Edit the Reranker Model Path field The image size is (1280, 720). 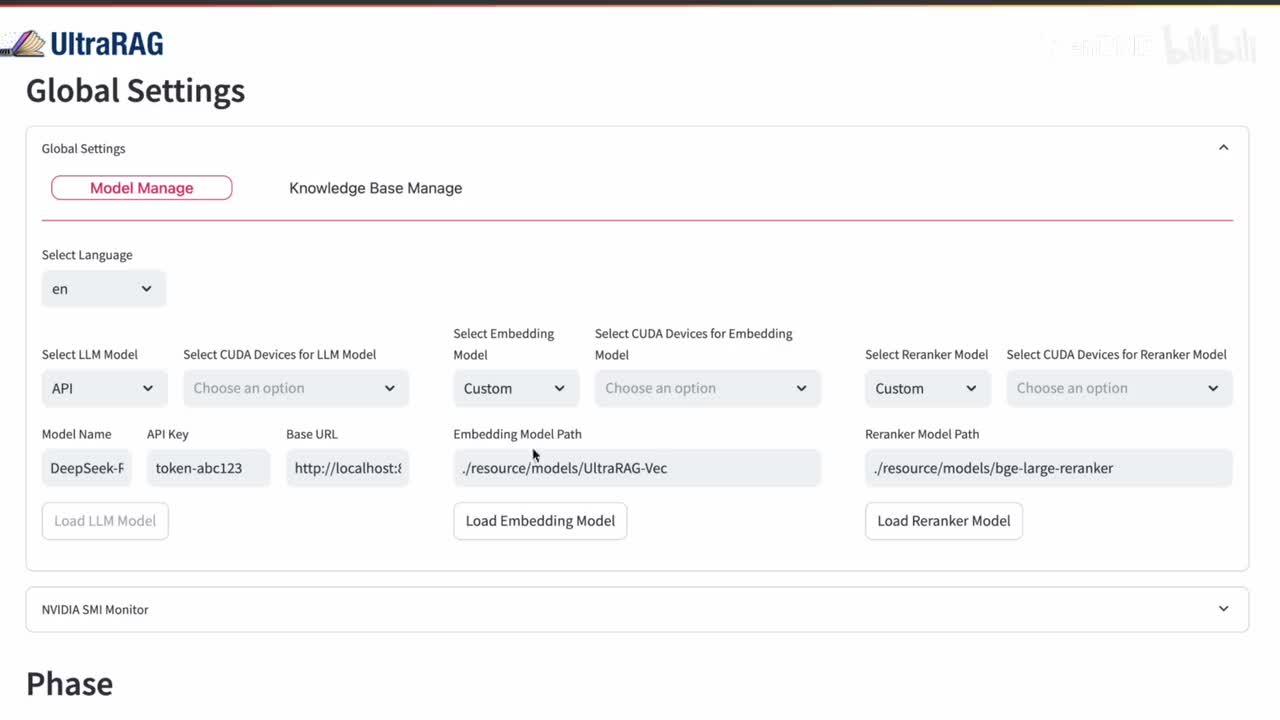click(1048, 468)
